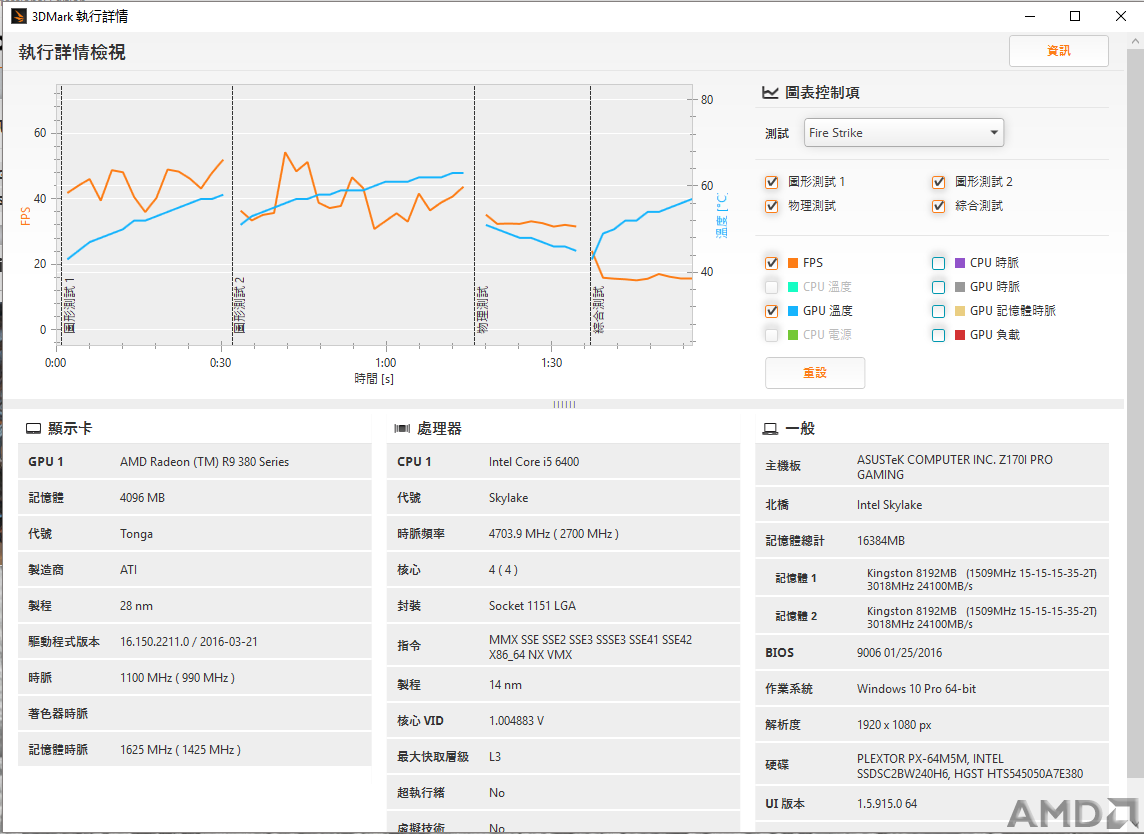Screen dimensions: 1144x834
Task: Click the 14 nm process value
Action: coord(506,684)
